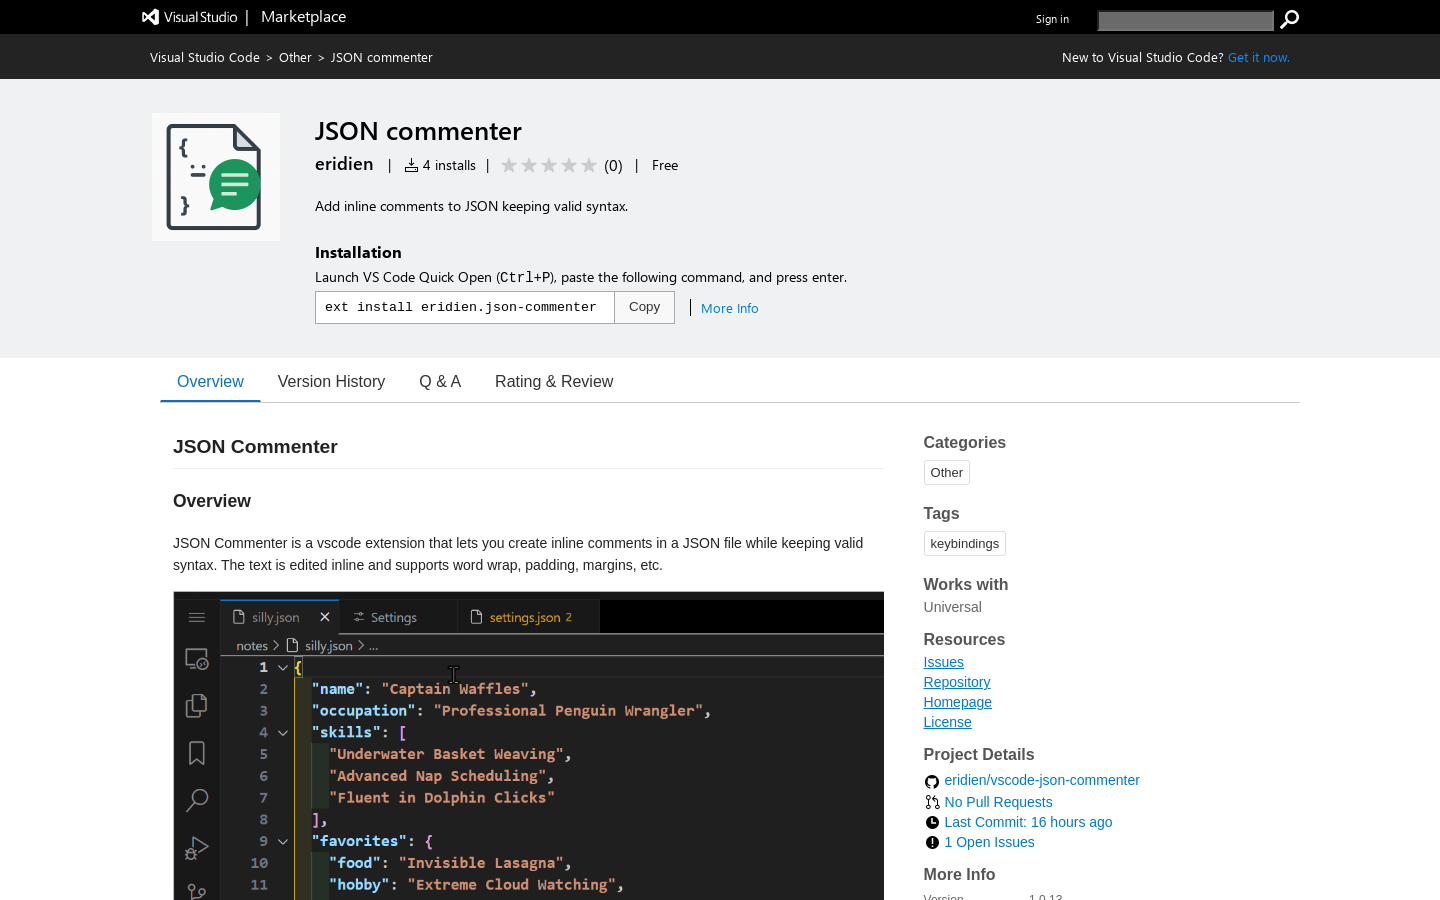Open the Rating & Review tab
This screenshot has height=900, width=1440.
tap(554, 381)
